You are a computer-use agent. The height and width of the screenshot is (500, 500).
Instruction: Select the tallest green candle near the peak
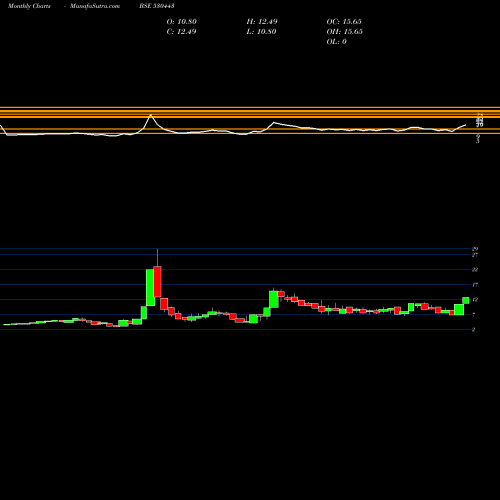(x=150, y=287)
